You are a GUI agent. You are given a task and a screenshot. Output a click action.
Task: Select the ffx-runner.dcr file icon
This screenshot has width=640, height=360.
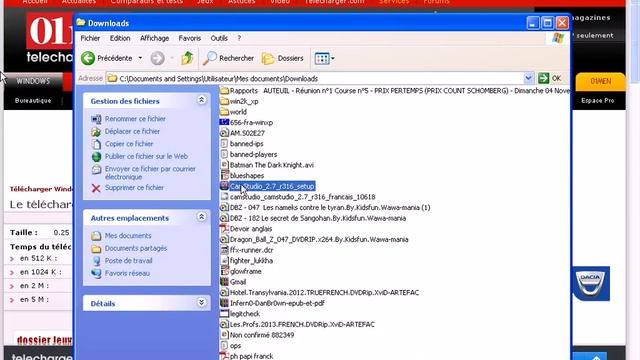point(224,250)
